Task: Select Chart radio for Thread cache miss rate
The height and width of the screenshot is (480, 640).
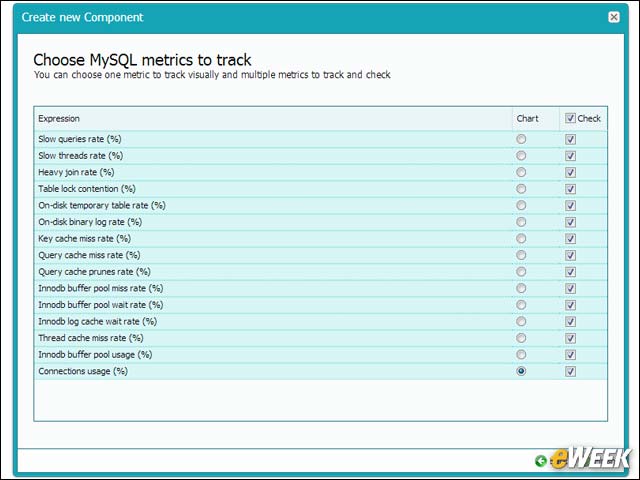Action: tap(521, 338)
